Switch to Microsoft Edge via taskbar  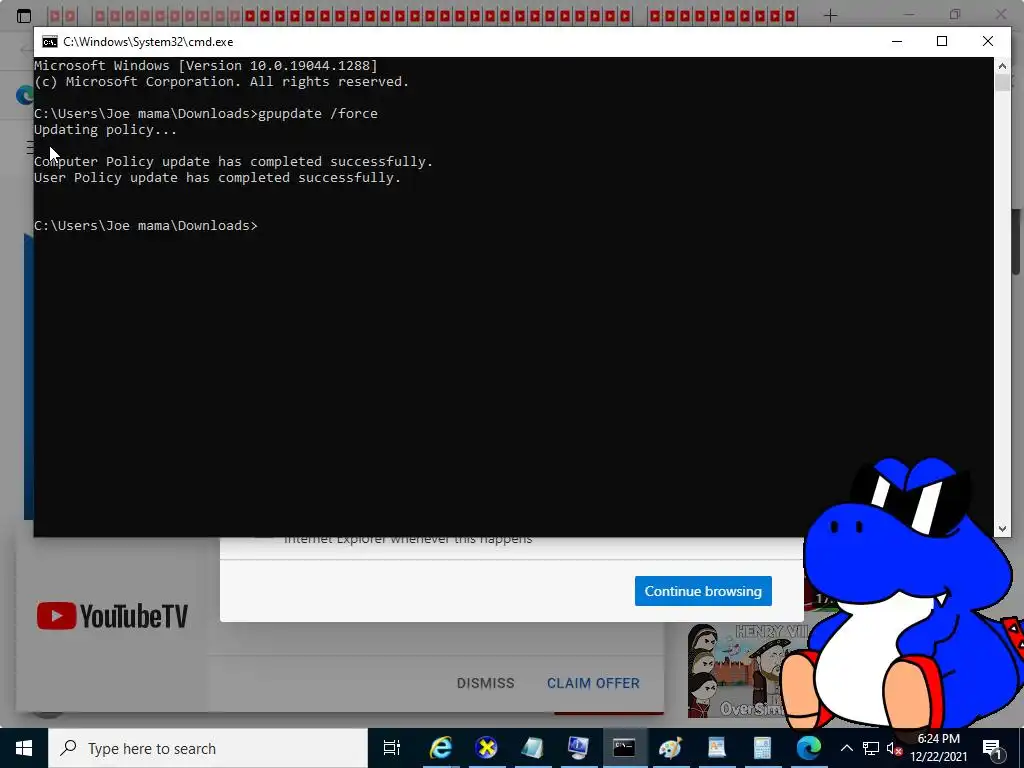pyautogui.click(x=808, y=748)
